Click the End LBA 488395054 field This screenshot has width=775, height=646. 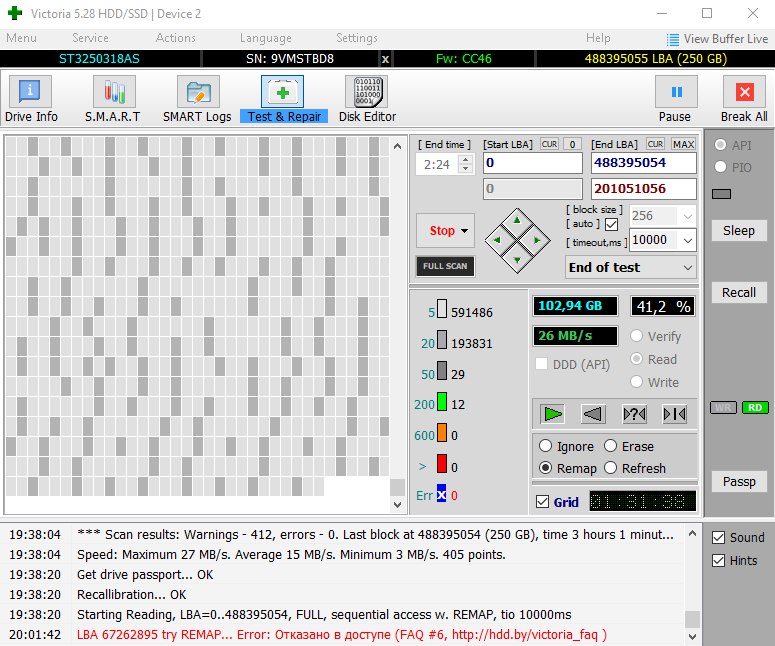point(644,163)
